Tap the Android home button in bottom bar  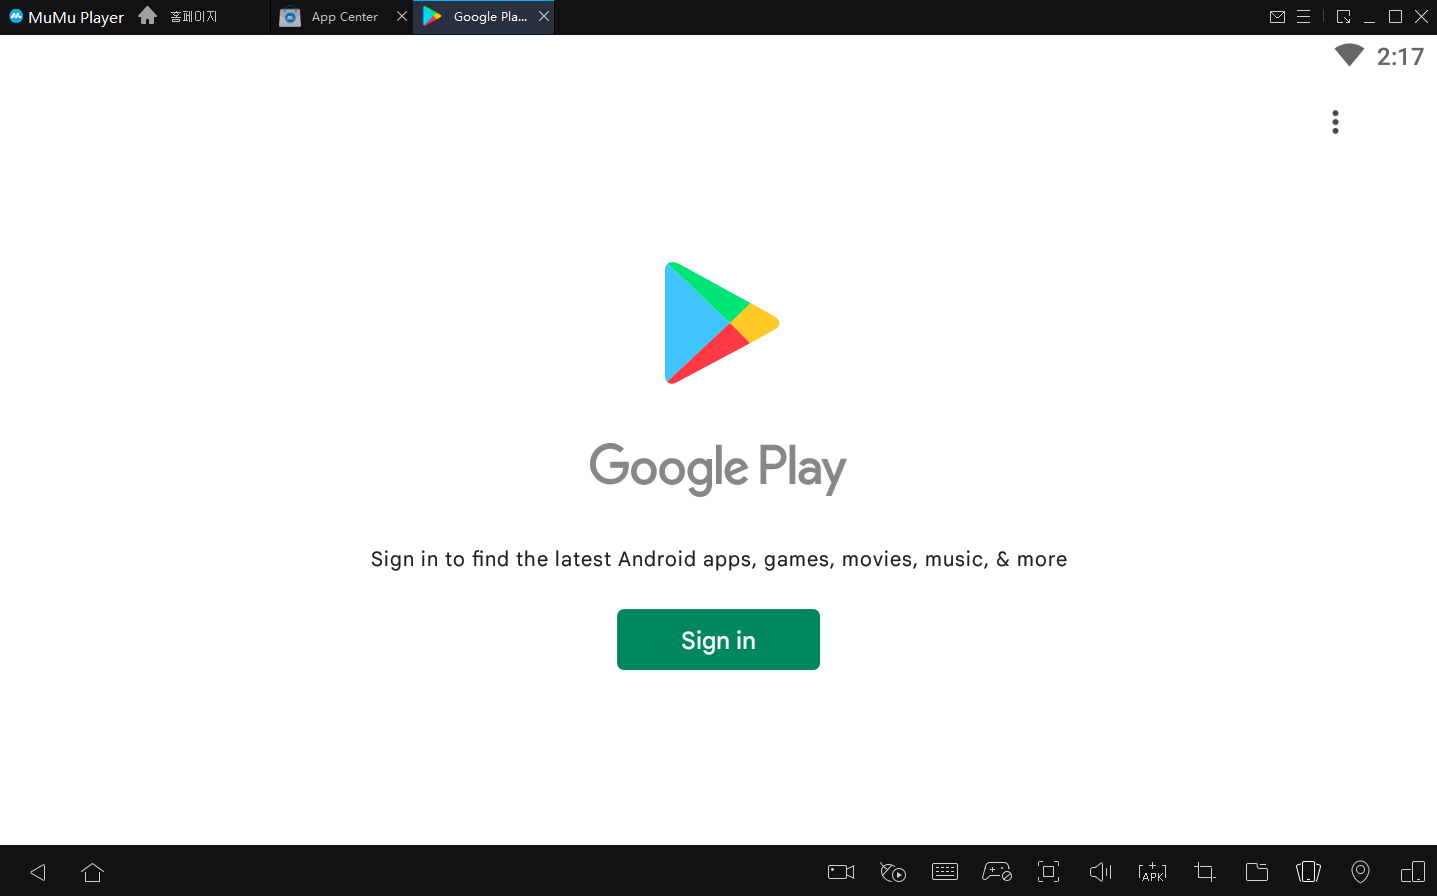93,872
